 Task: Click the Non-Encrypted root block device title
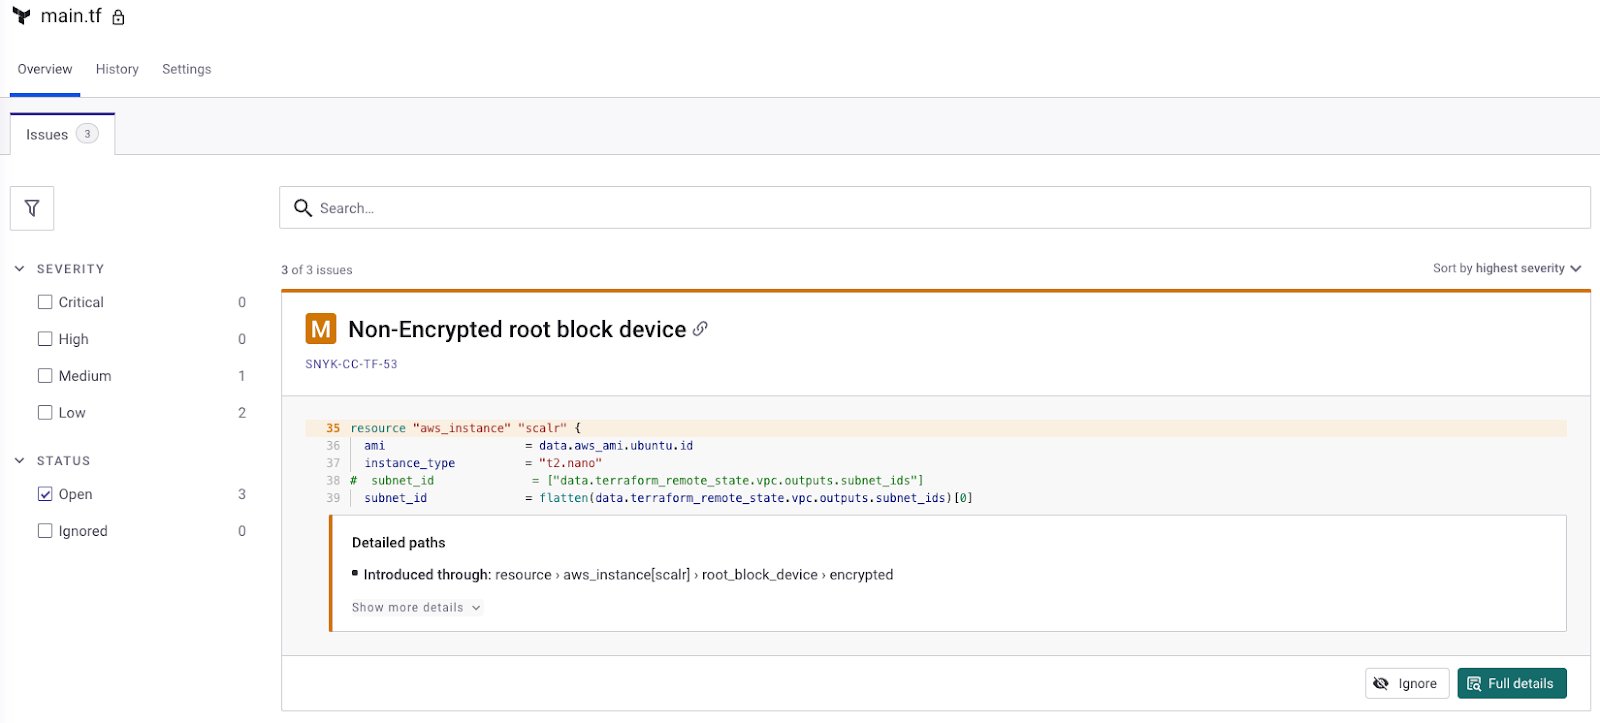coord(517,329)
